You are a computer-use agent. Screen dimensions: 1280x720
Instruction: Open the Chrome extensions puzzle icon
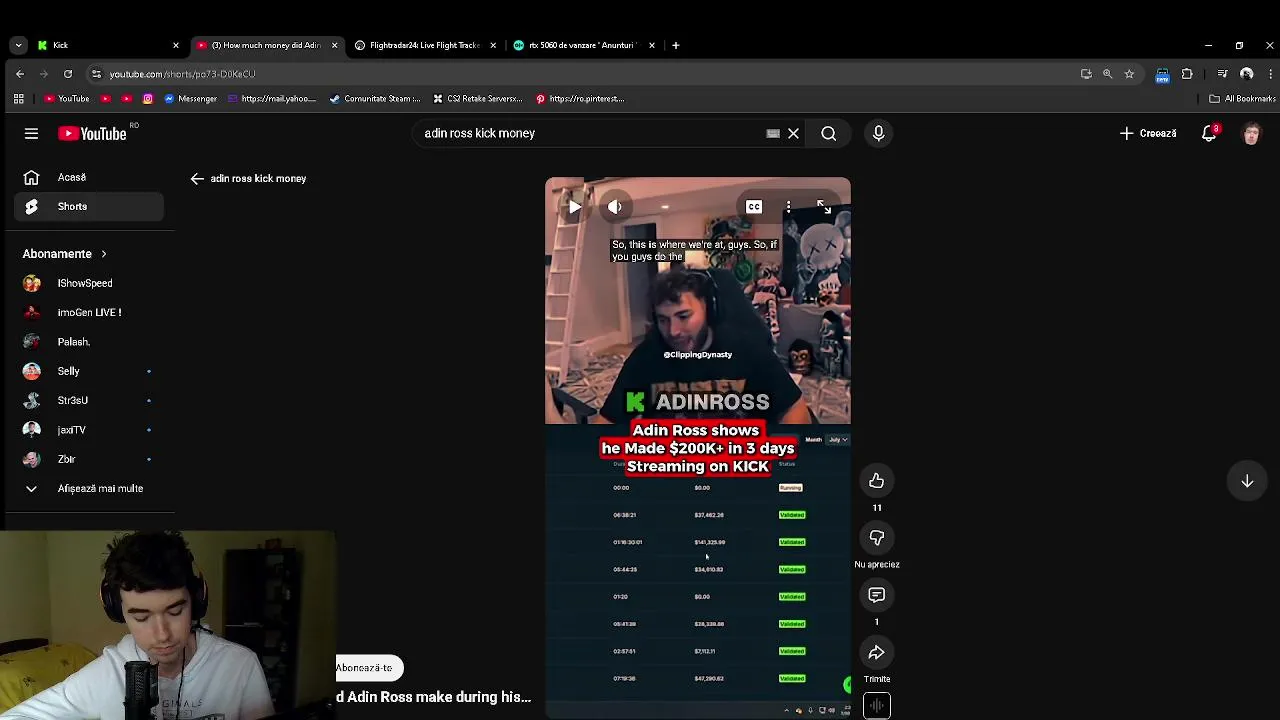1187,74
